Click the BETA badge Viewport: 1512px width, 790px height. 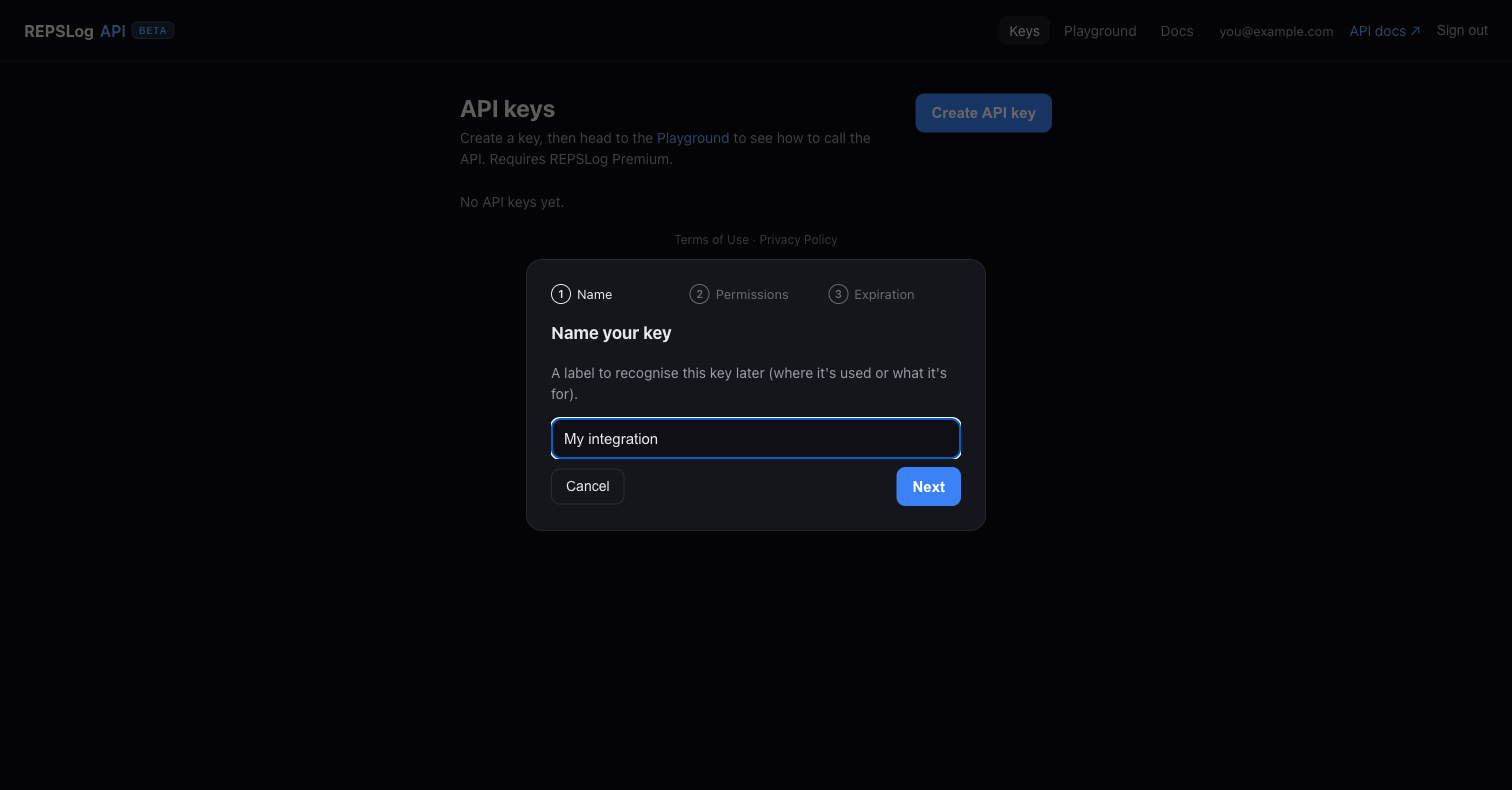click(153, 31)
